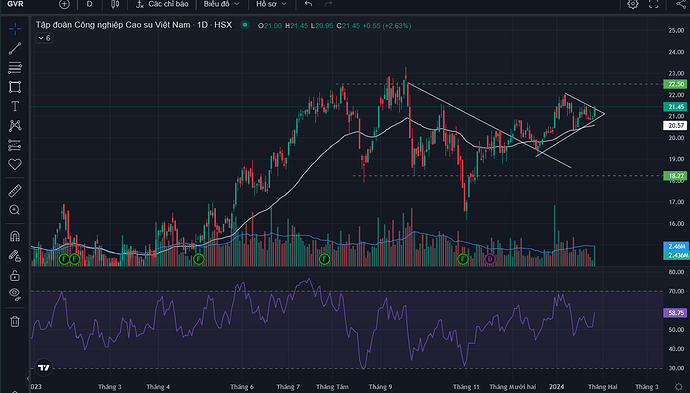
Task: Click the TradingView logo on chart
Action: click(44, 367)
